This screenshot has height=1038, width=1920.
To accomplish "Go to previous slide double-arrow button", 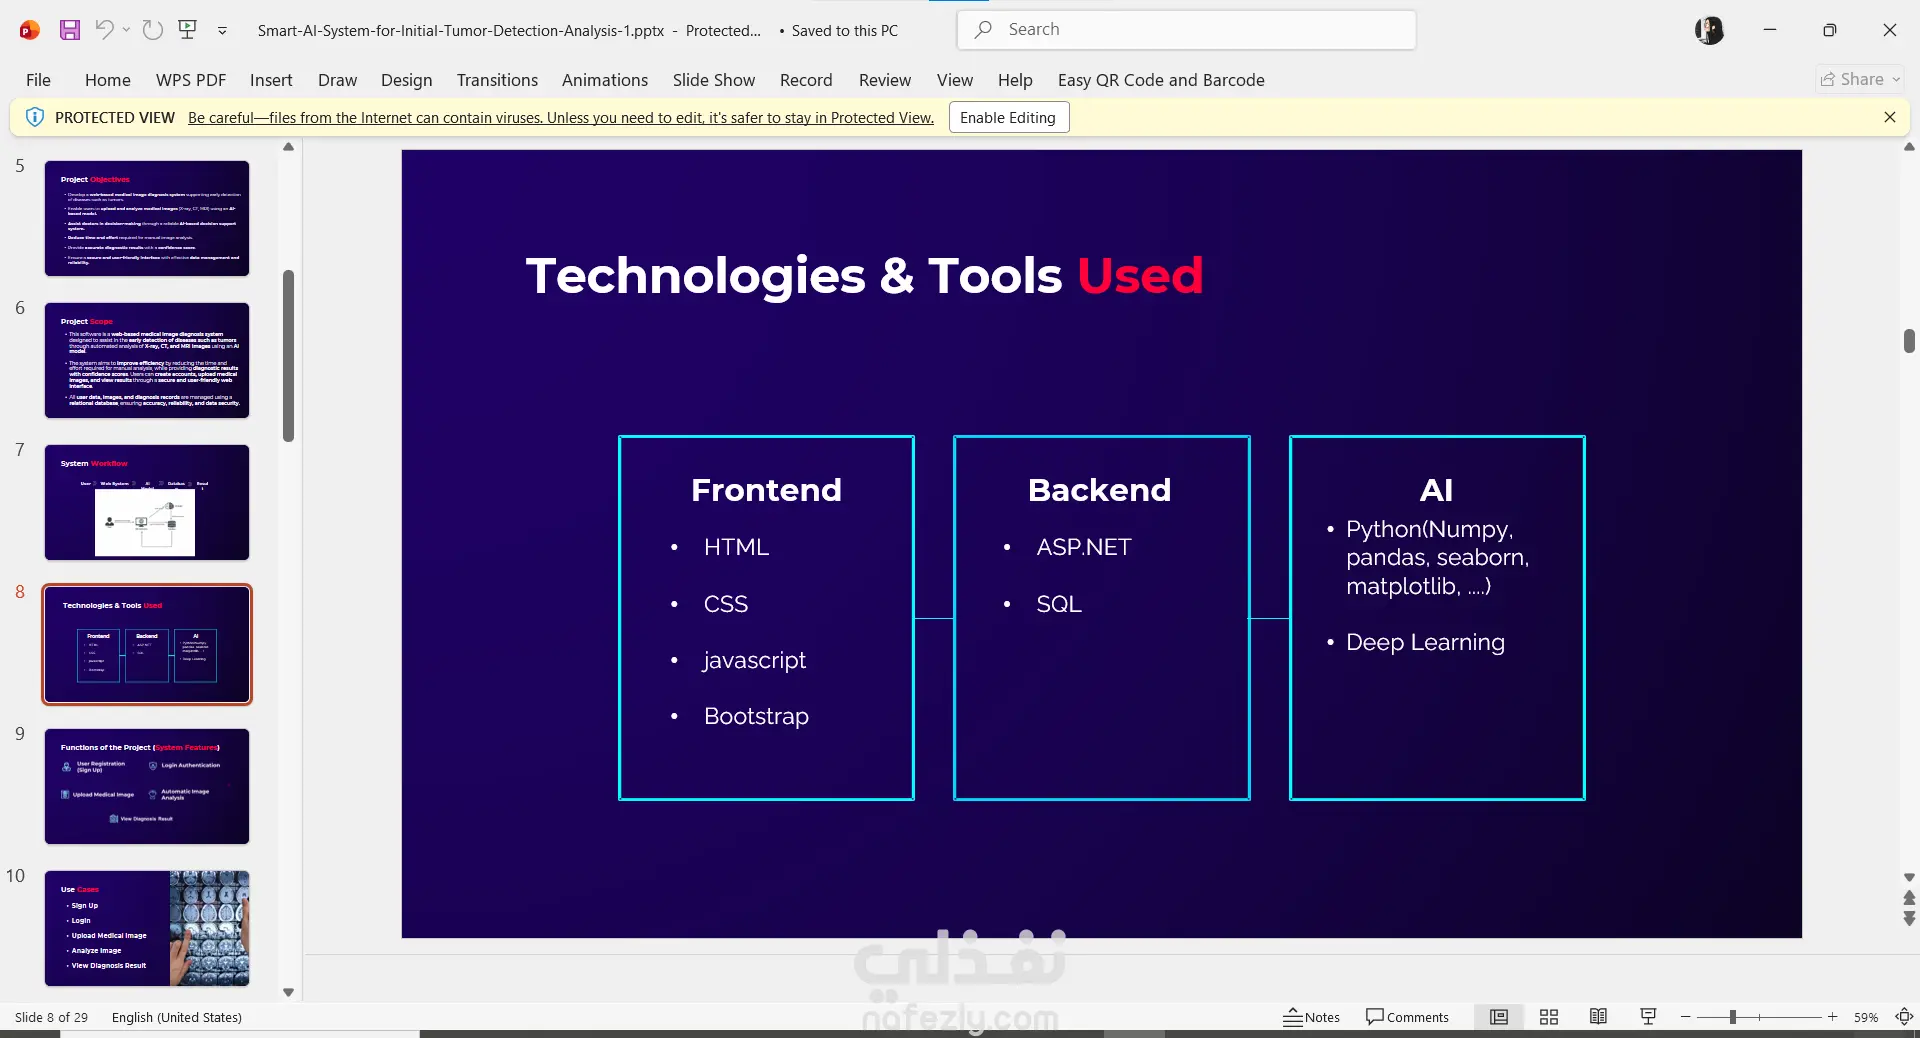I will point(1909,898).
